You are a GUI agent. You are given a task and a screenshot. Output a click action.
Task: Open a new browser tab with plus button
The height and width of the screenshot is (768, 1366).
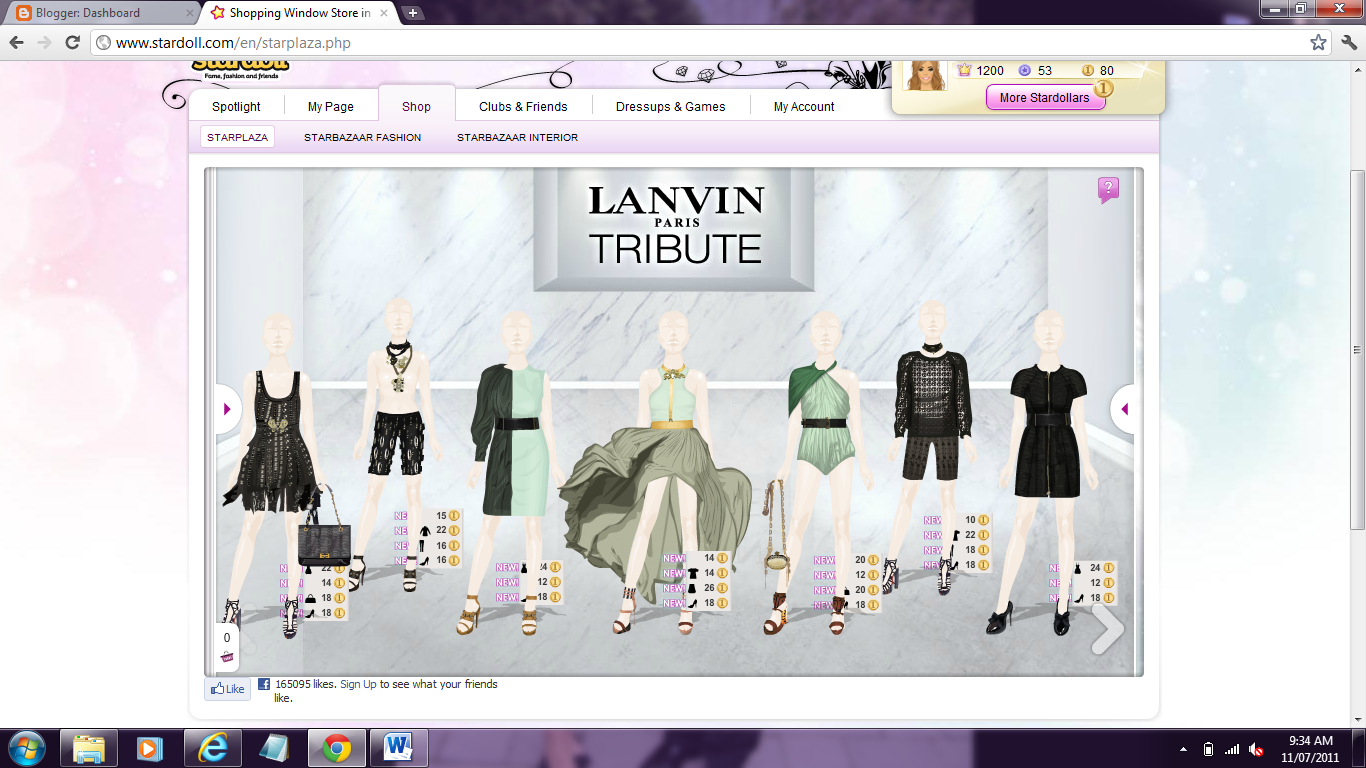[x=413, y=13]
